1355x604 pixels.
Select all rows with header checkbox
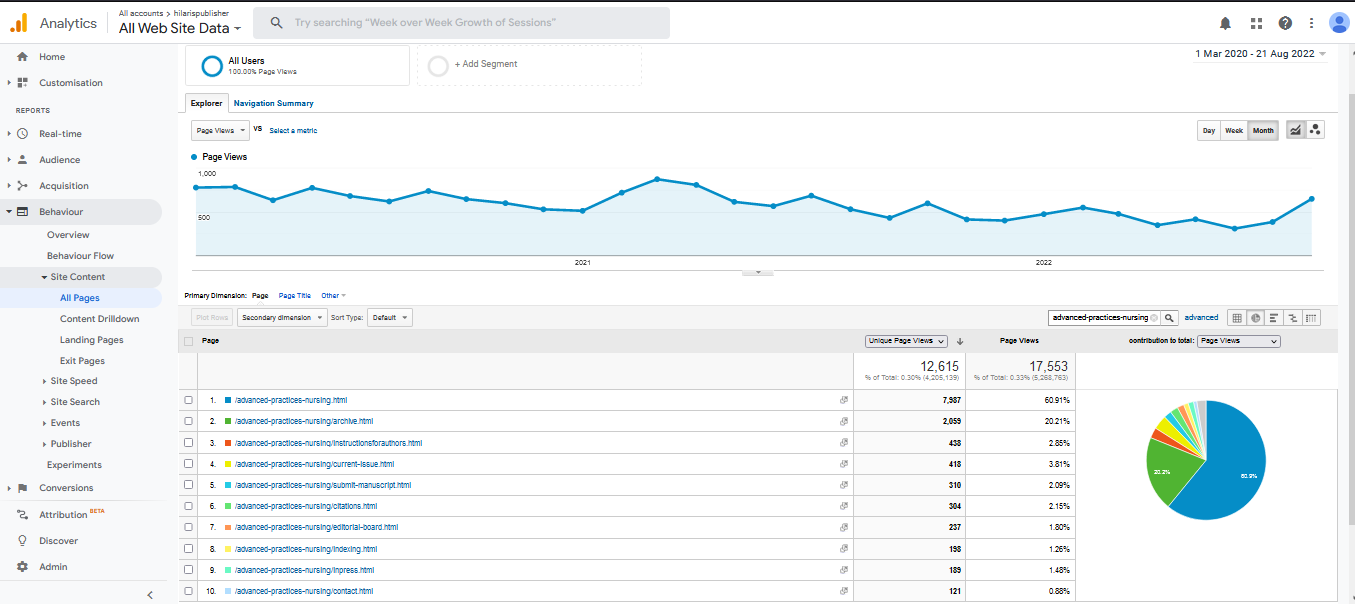188,341
